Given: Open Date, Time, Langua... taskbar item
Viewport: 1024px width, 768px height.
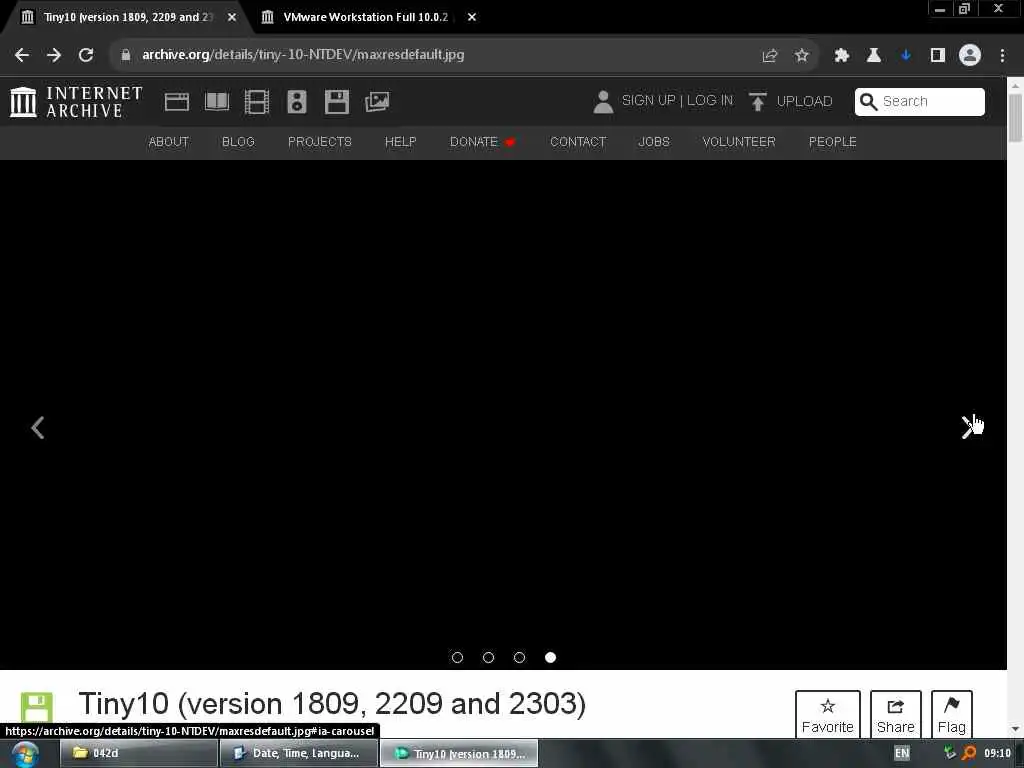Looking at the screenshot, I should [298, 753].
